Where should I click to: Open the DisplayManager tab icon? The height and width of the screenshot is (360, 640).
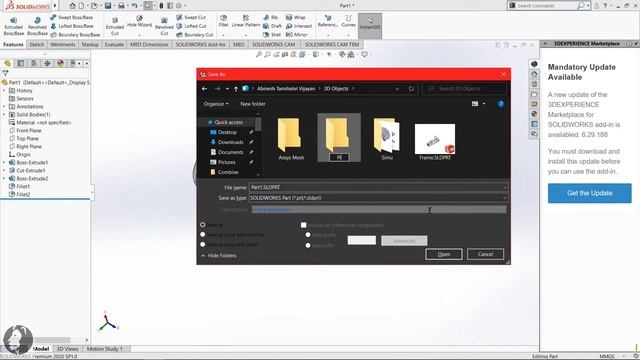pyautogui.click(x=60, y=63)
